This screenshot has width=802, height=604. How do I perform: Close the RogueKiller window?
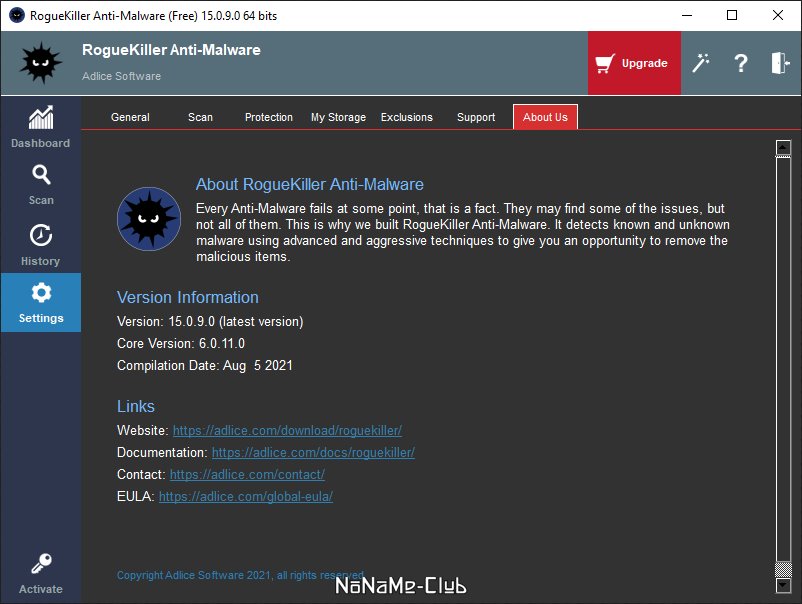point(777,15)
